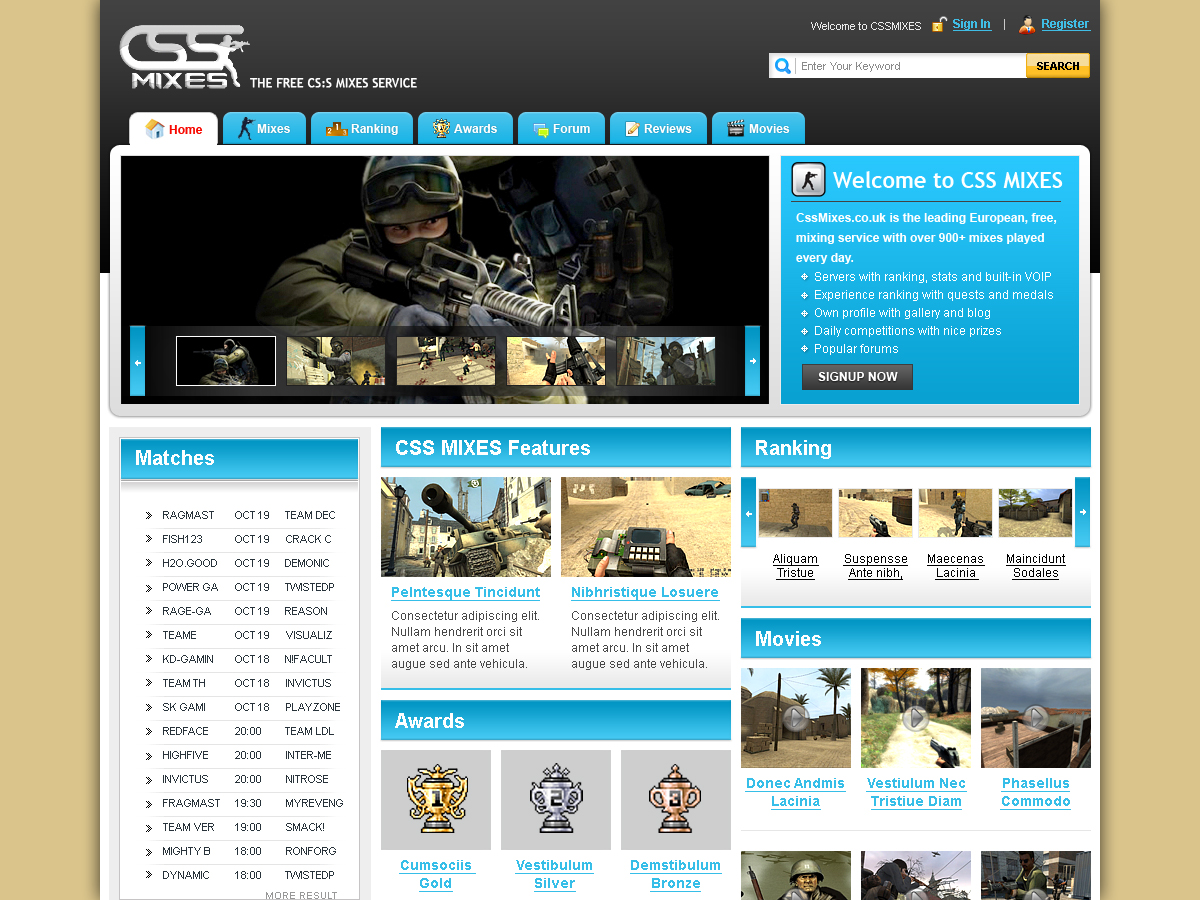Open Aliquam Tristue ranking link
Viewport: 1200px width, 900px height.
click(796, 566)
